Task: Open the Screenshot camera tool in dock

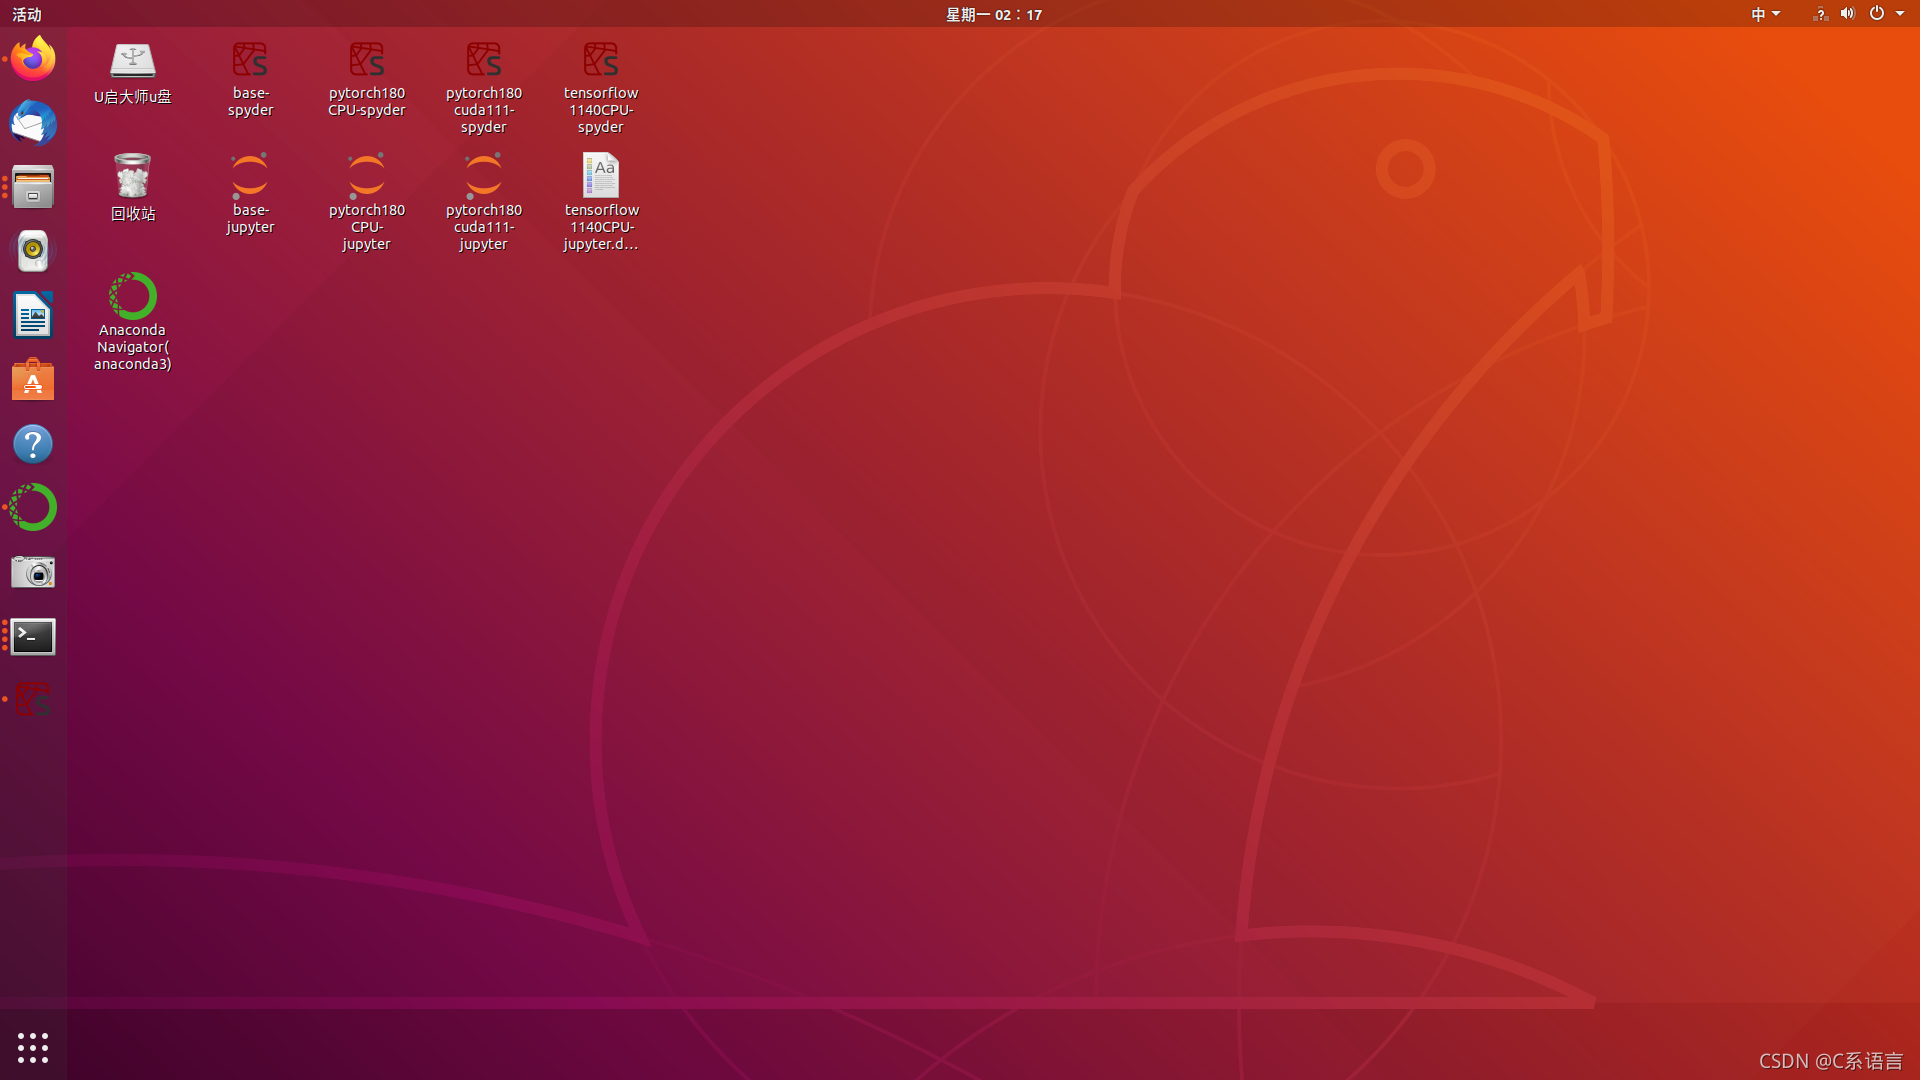Action: 33,572
